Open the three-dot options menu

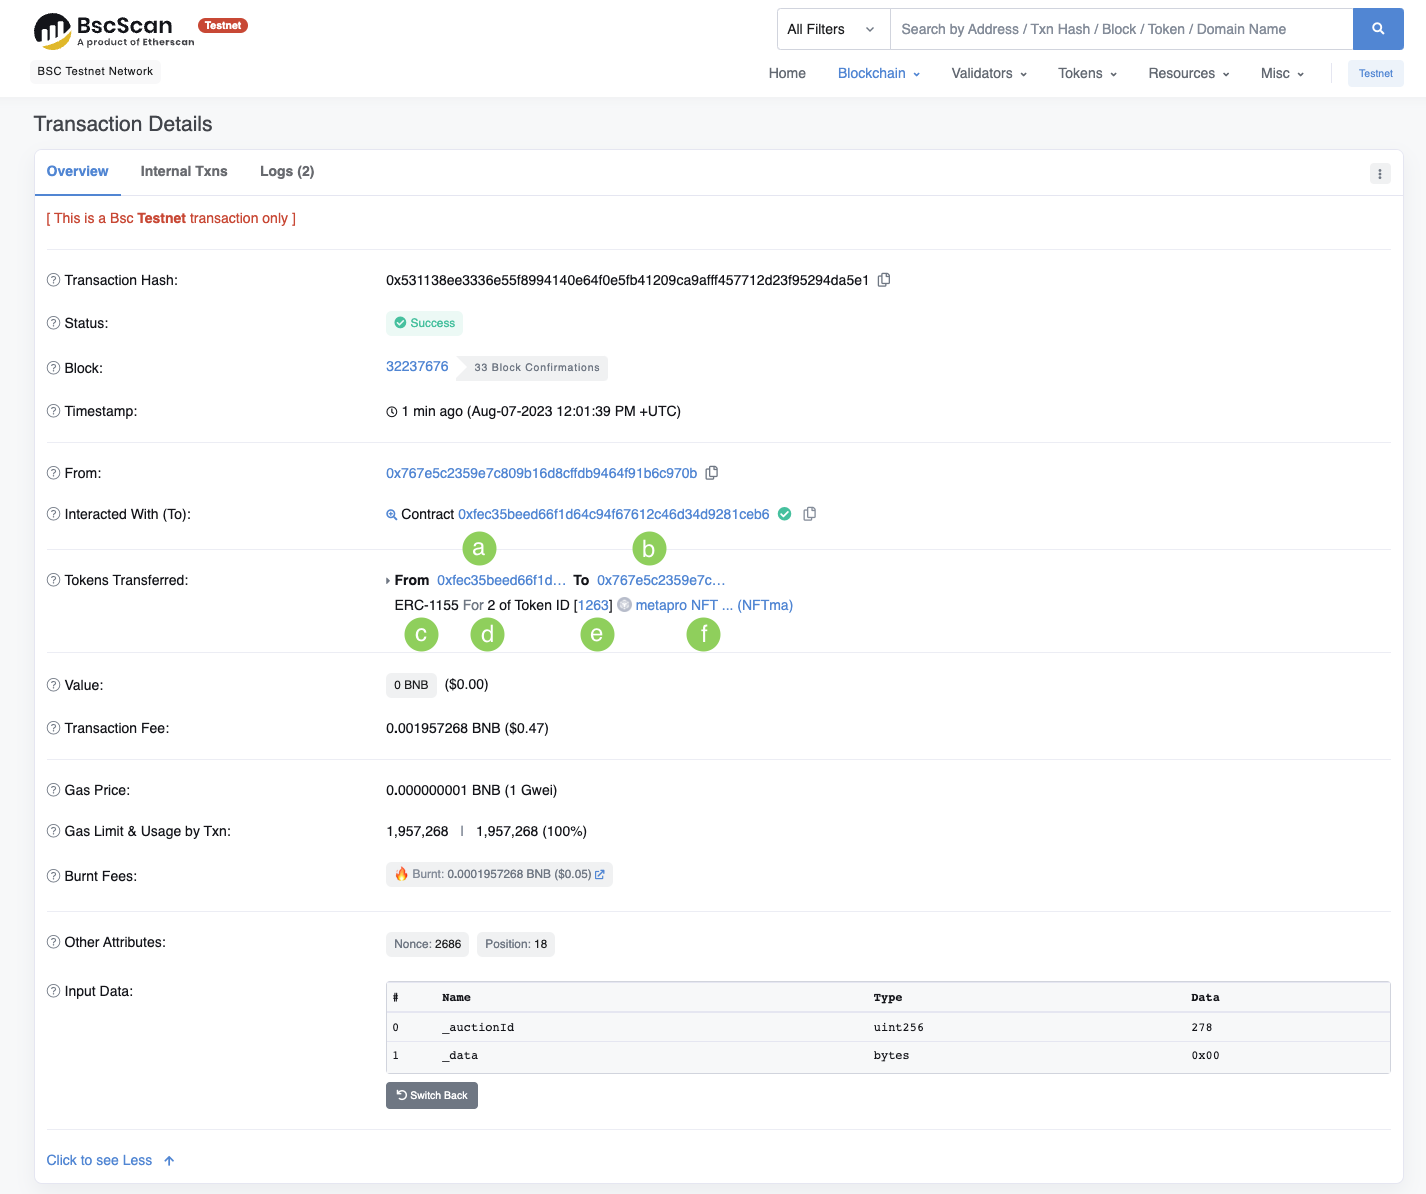click(1379, 174)
